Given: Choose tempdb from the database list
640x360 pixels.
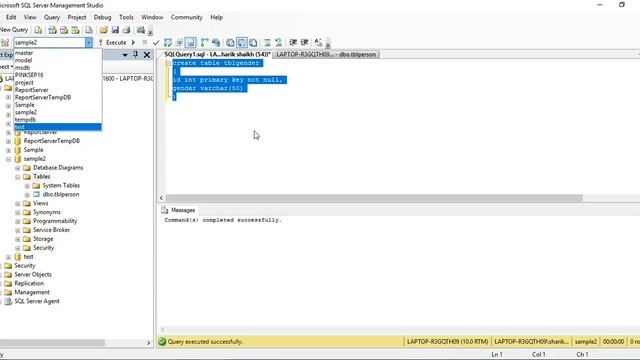Looking at the screenshot, I should tap(58, 120).
